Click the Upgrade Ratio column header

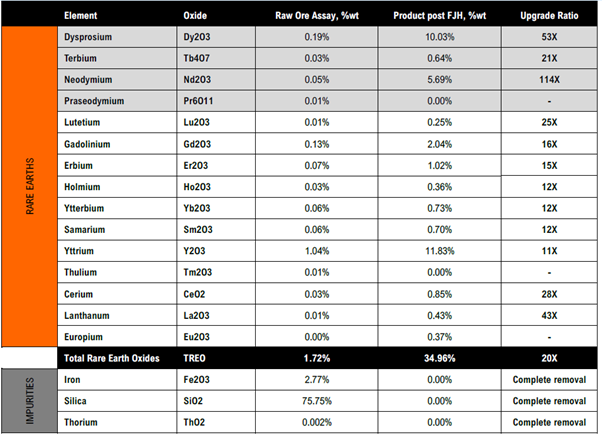pos(556,17)
